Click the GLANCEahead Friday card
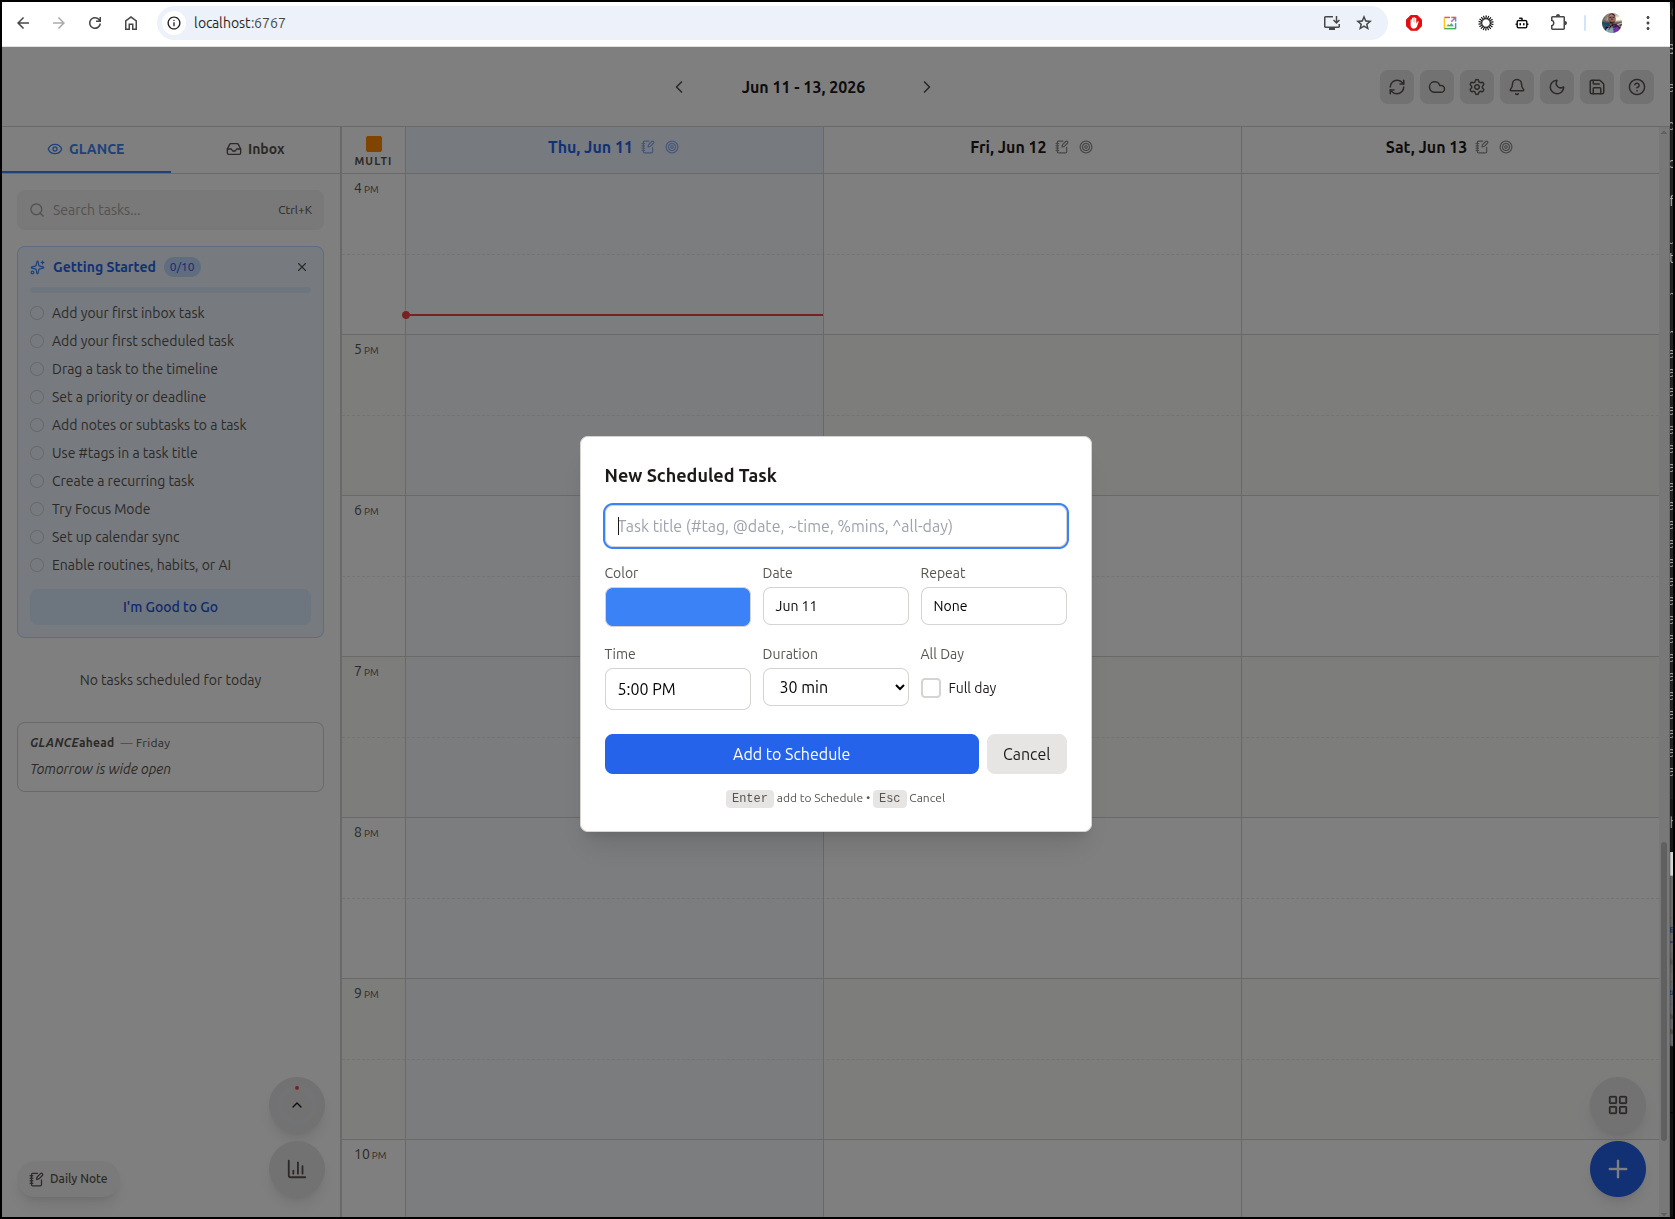 170,757
